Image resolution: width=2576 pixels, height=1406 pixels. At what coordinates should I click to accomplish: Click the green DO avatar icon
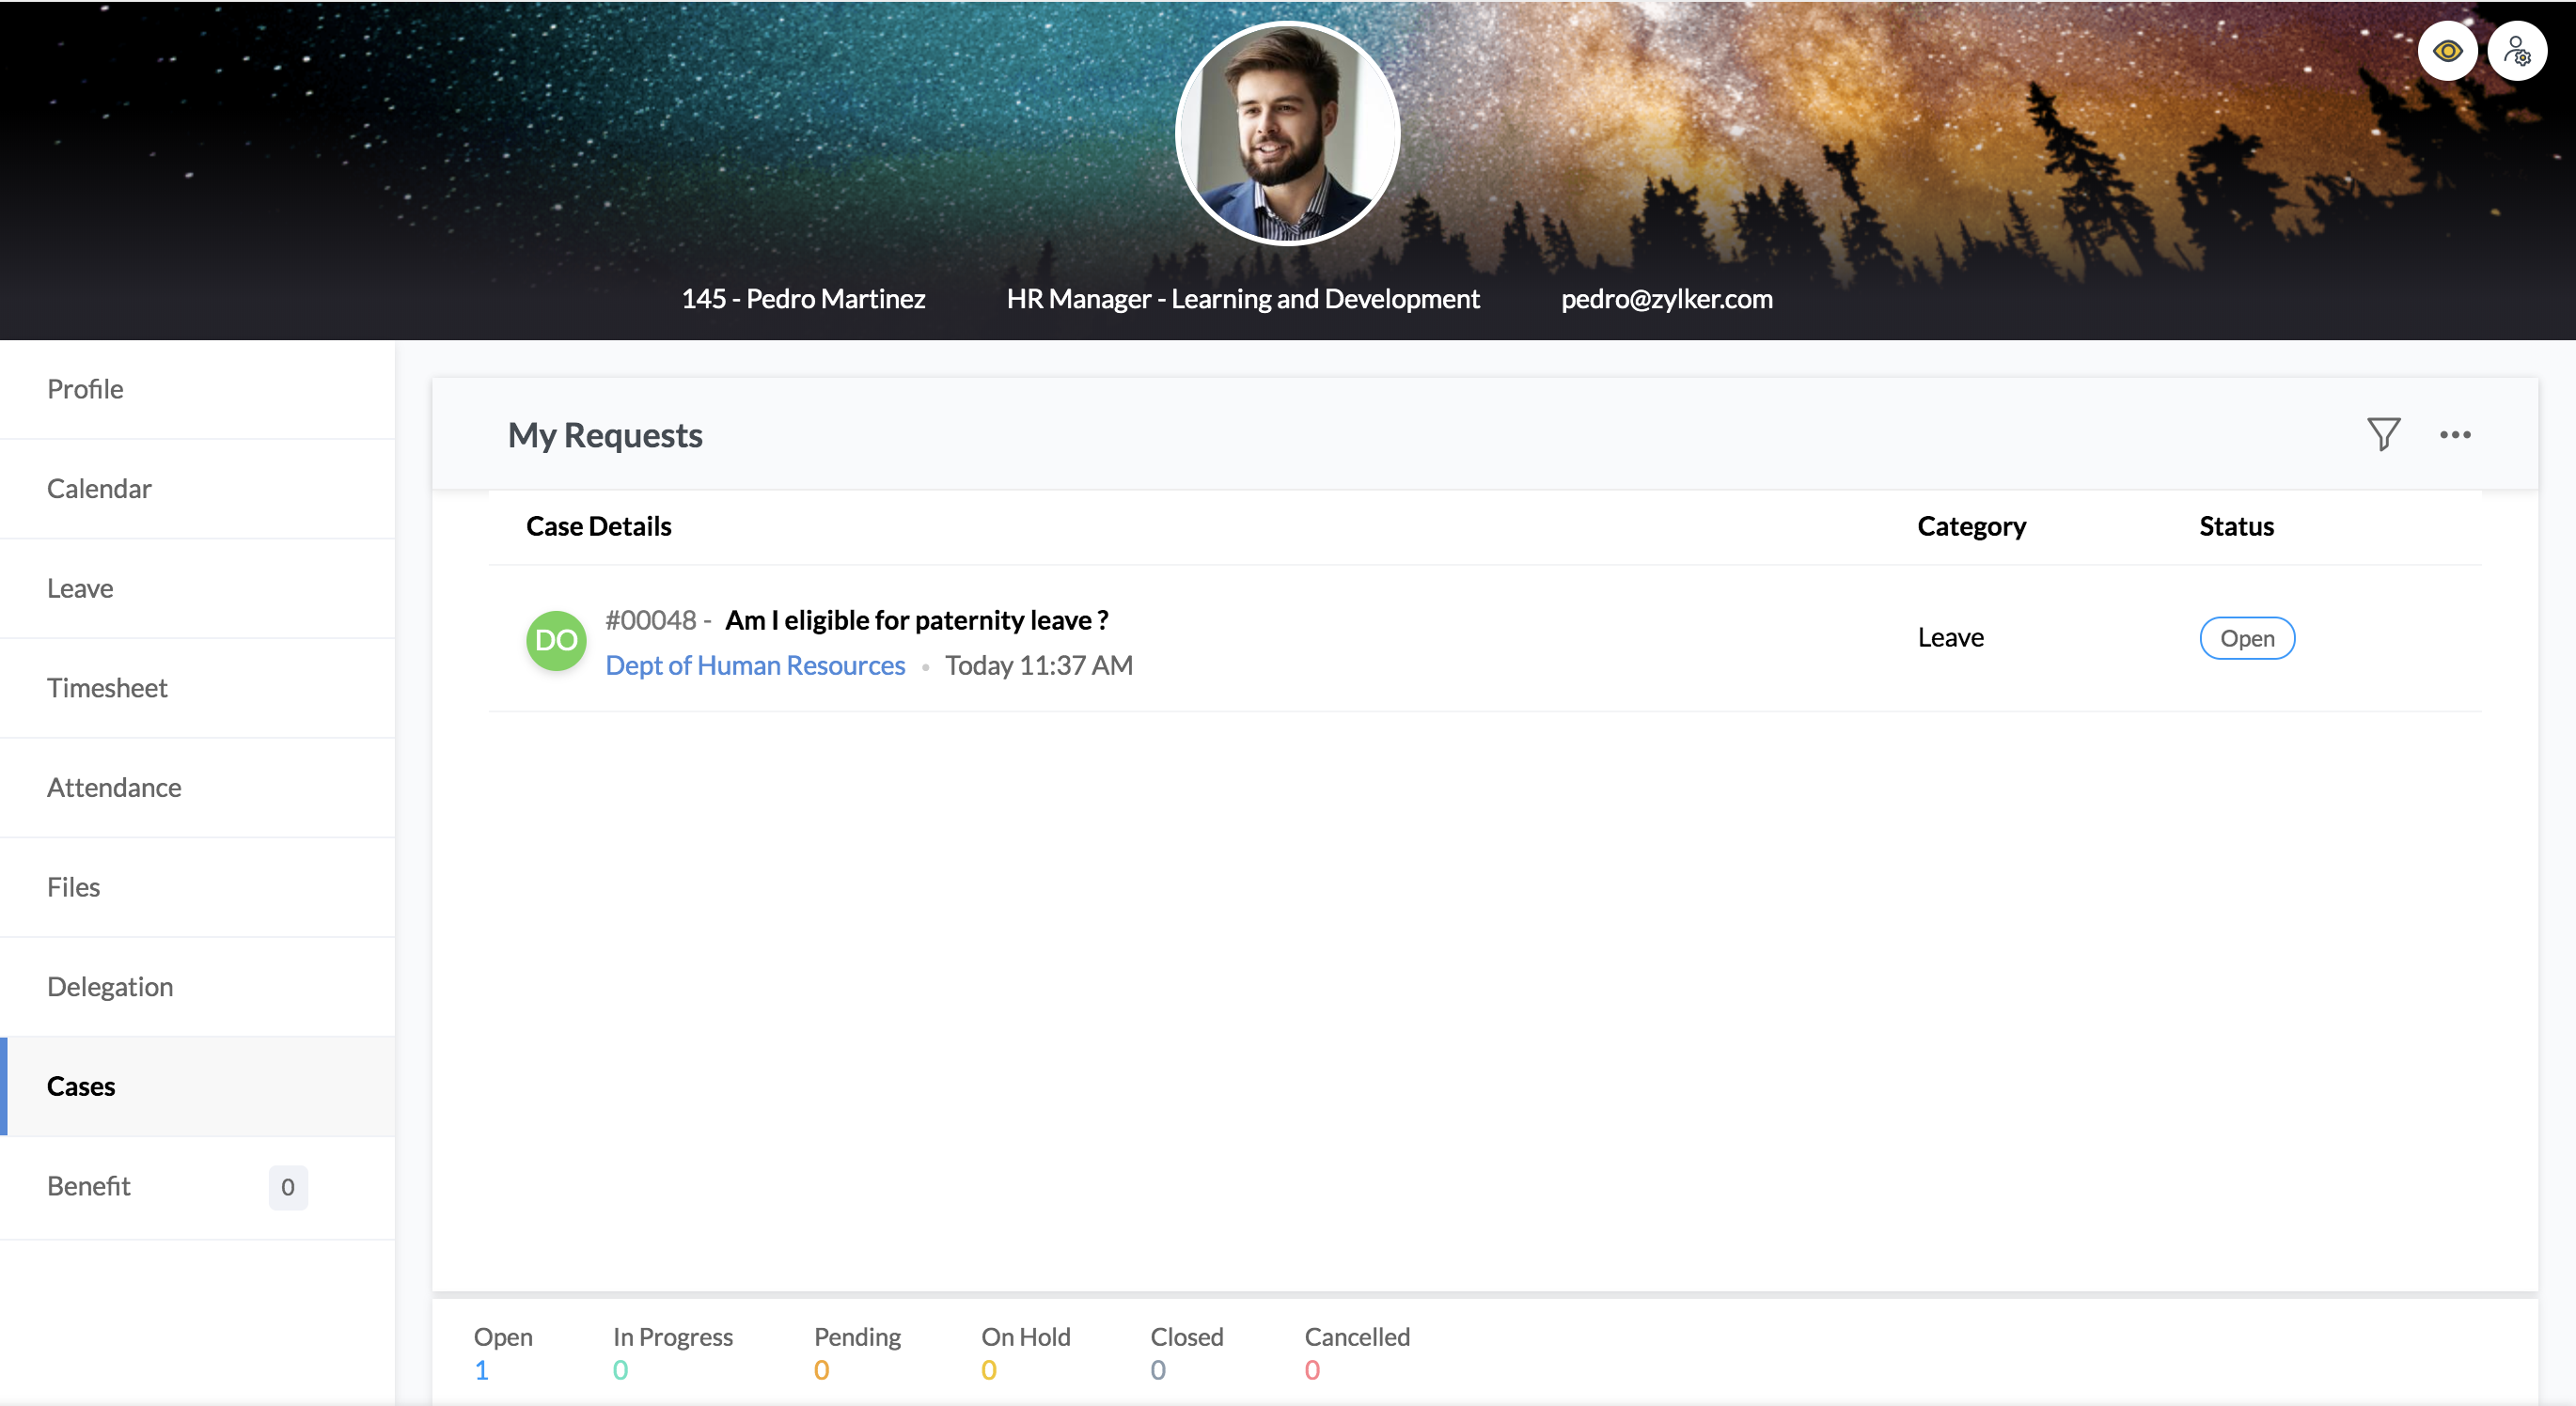[556, 640]
